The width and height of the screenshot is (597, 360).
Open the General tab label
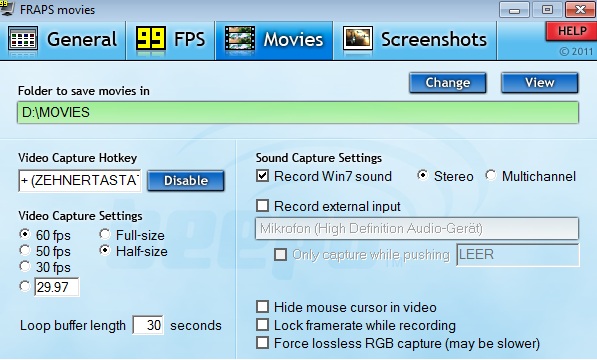tap(82, 39)
